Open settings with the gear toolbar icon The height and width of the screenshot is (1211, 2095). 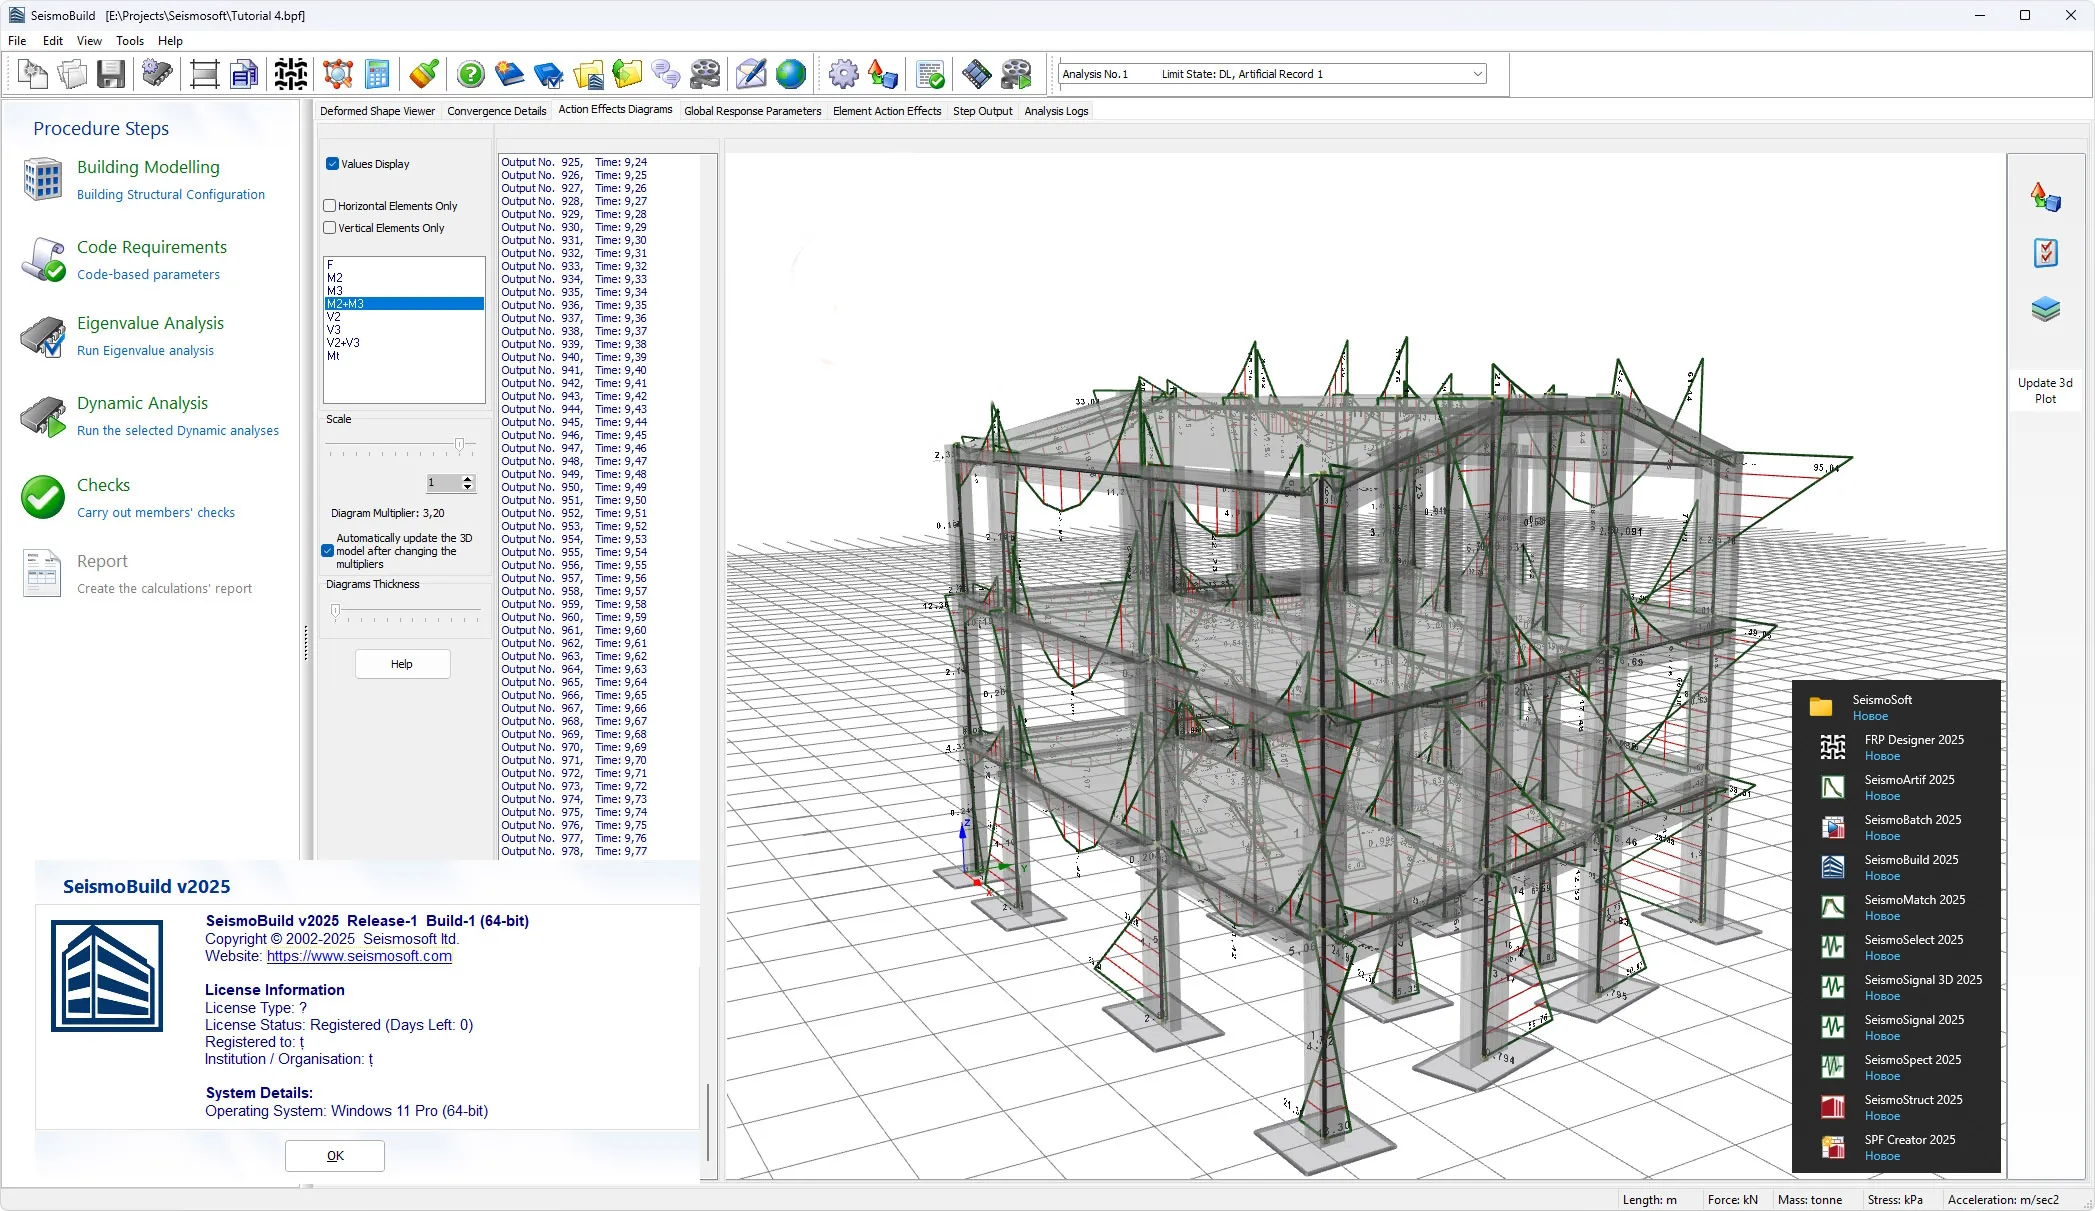click(x=844, y=74)
